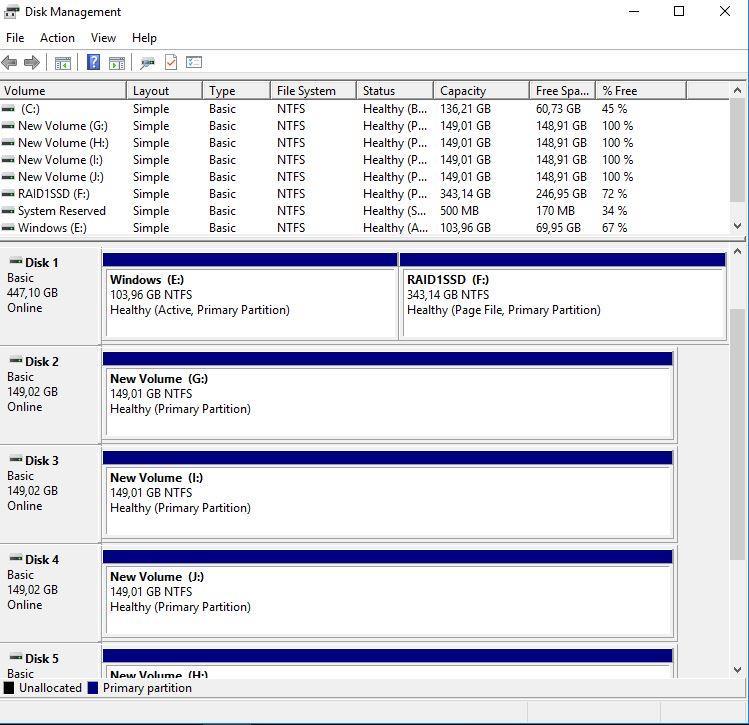Open the blue Help question mark icon
This screenshot has width=749, height=725.
94,62
